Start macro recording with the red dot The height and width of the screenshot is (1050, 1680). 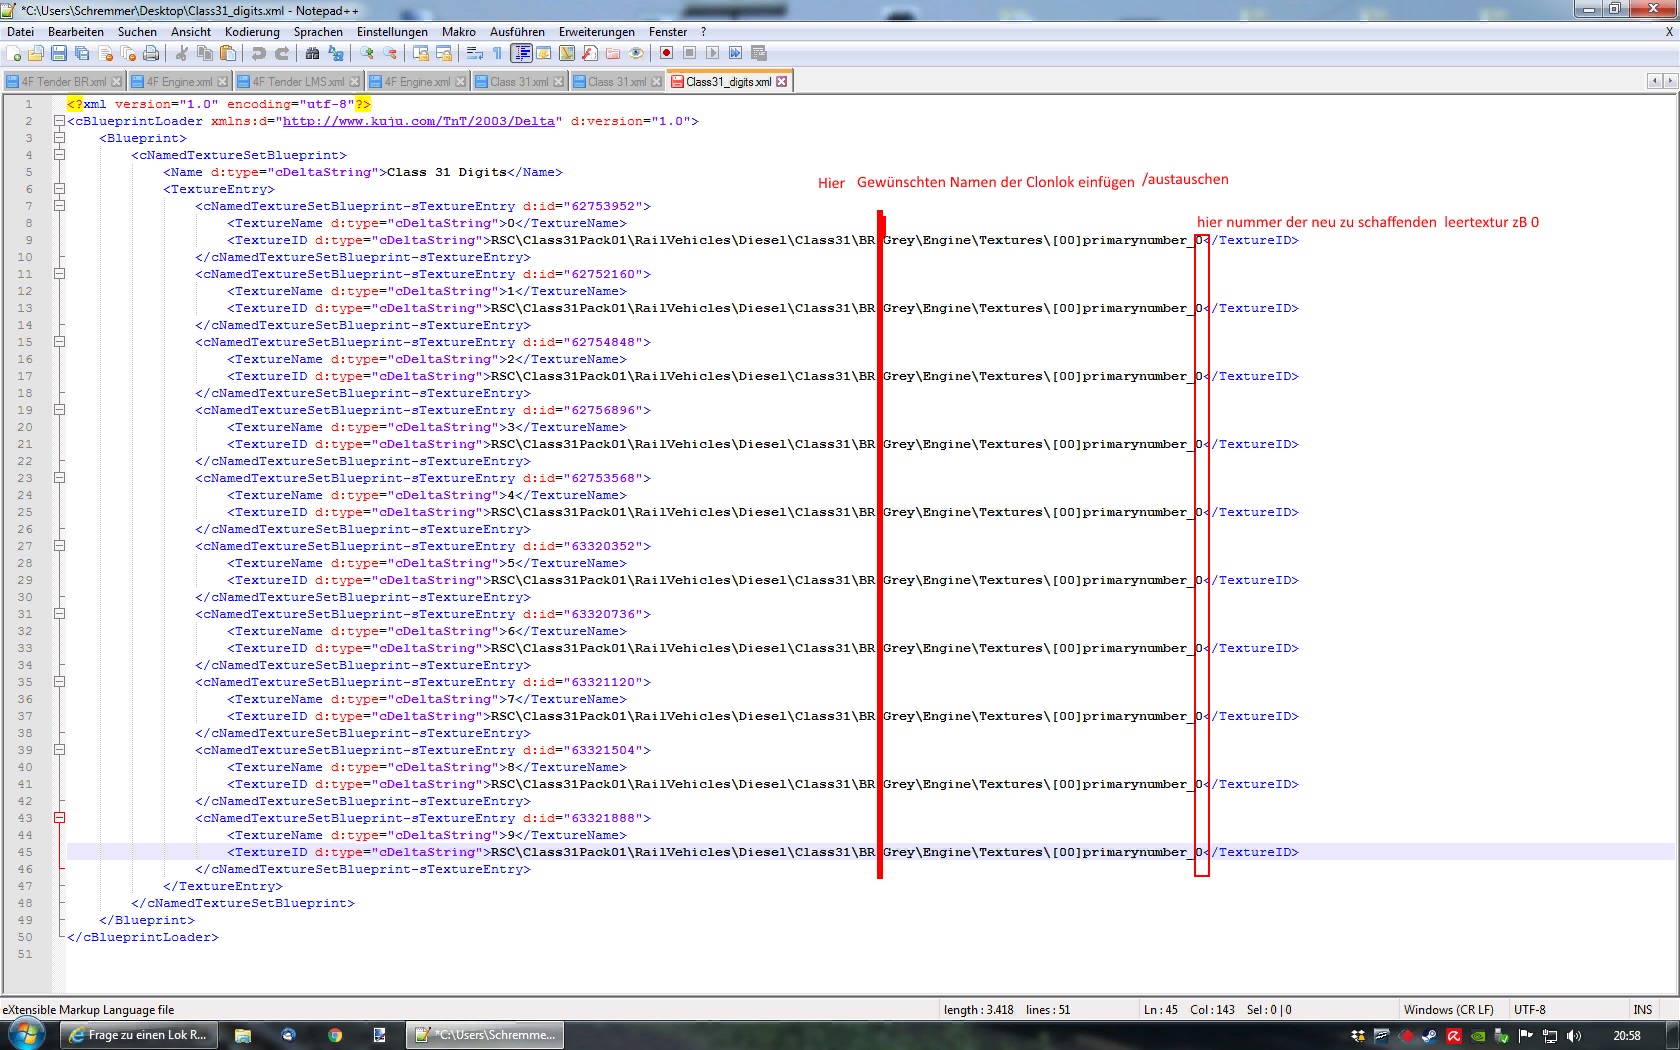coord(666,53)
